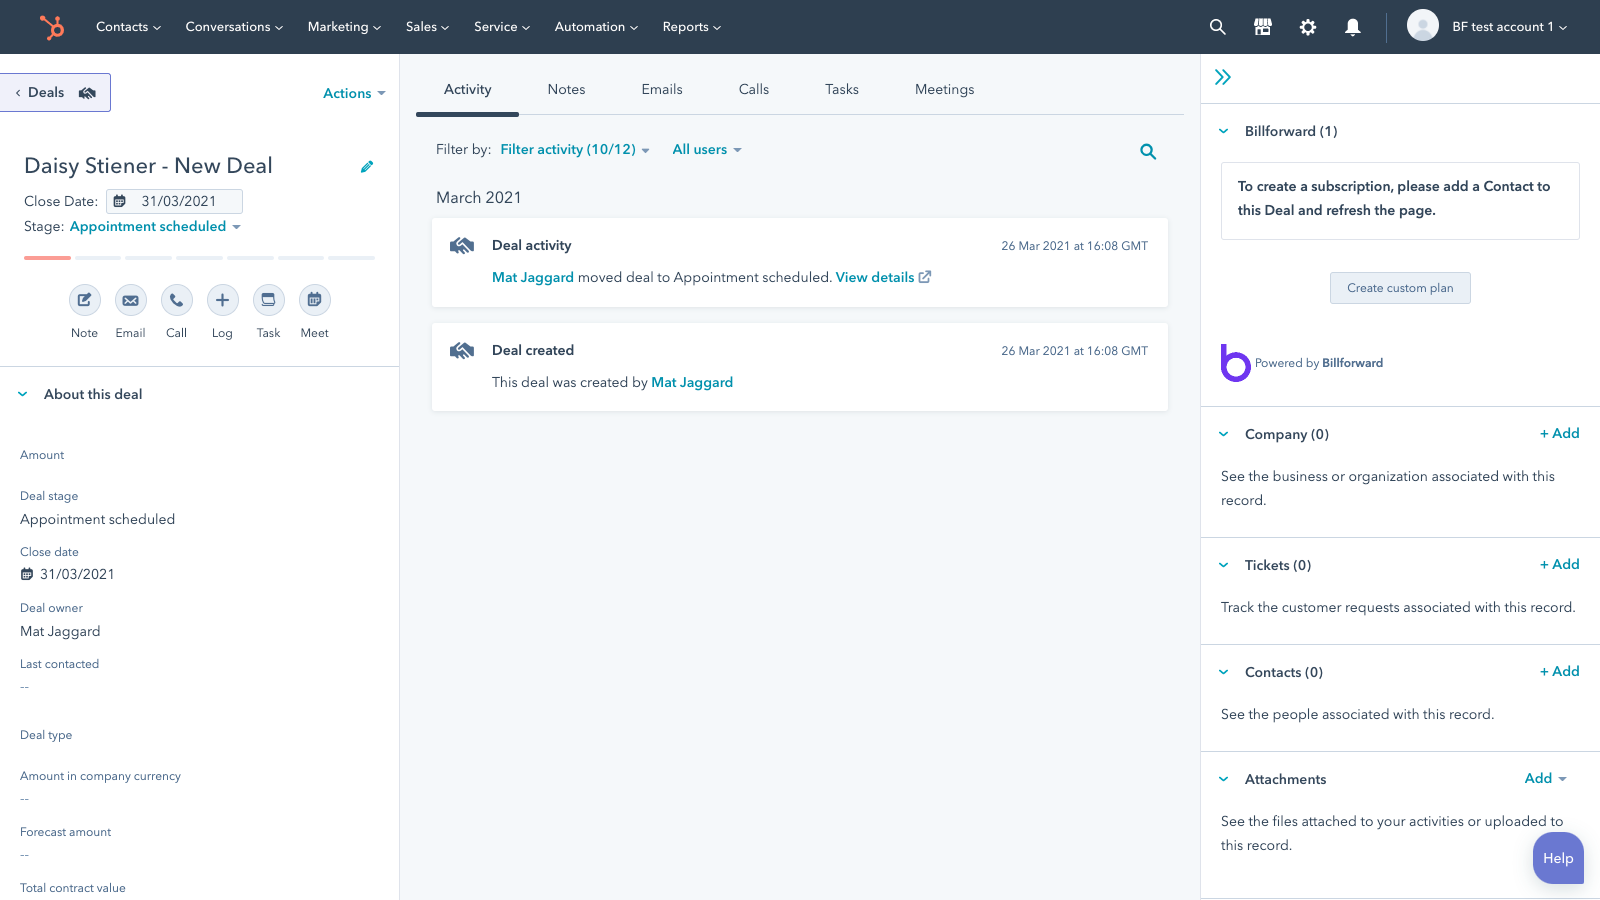Start a Call with the Call icon
Image resolution: width=1600 pixels, height=900 pixels.
(x=176, y=300)
